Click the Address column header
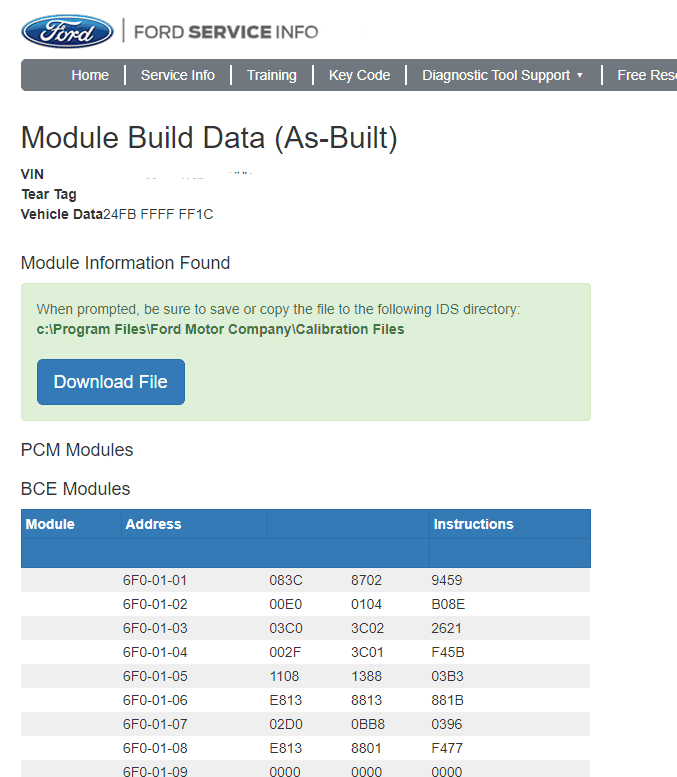 pos(153,524)
